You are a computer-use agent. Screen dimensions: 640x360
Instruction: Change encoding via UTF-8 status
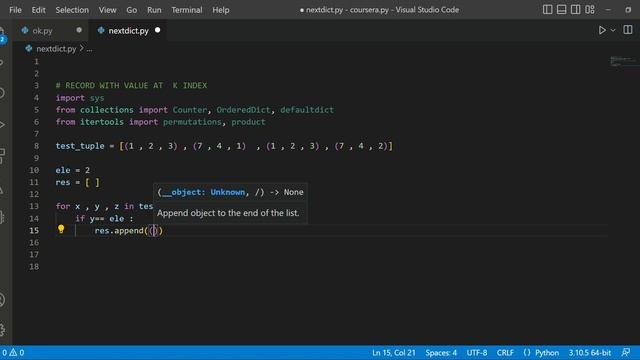pos(477,353)
